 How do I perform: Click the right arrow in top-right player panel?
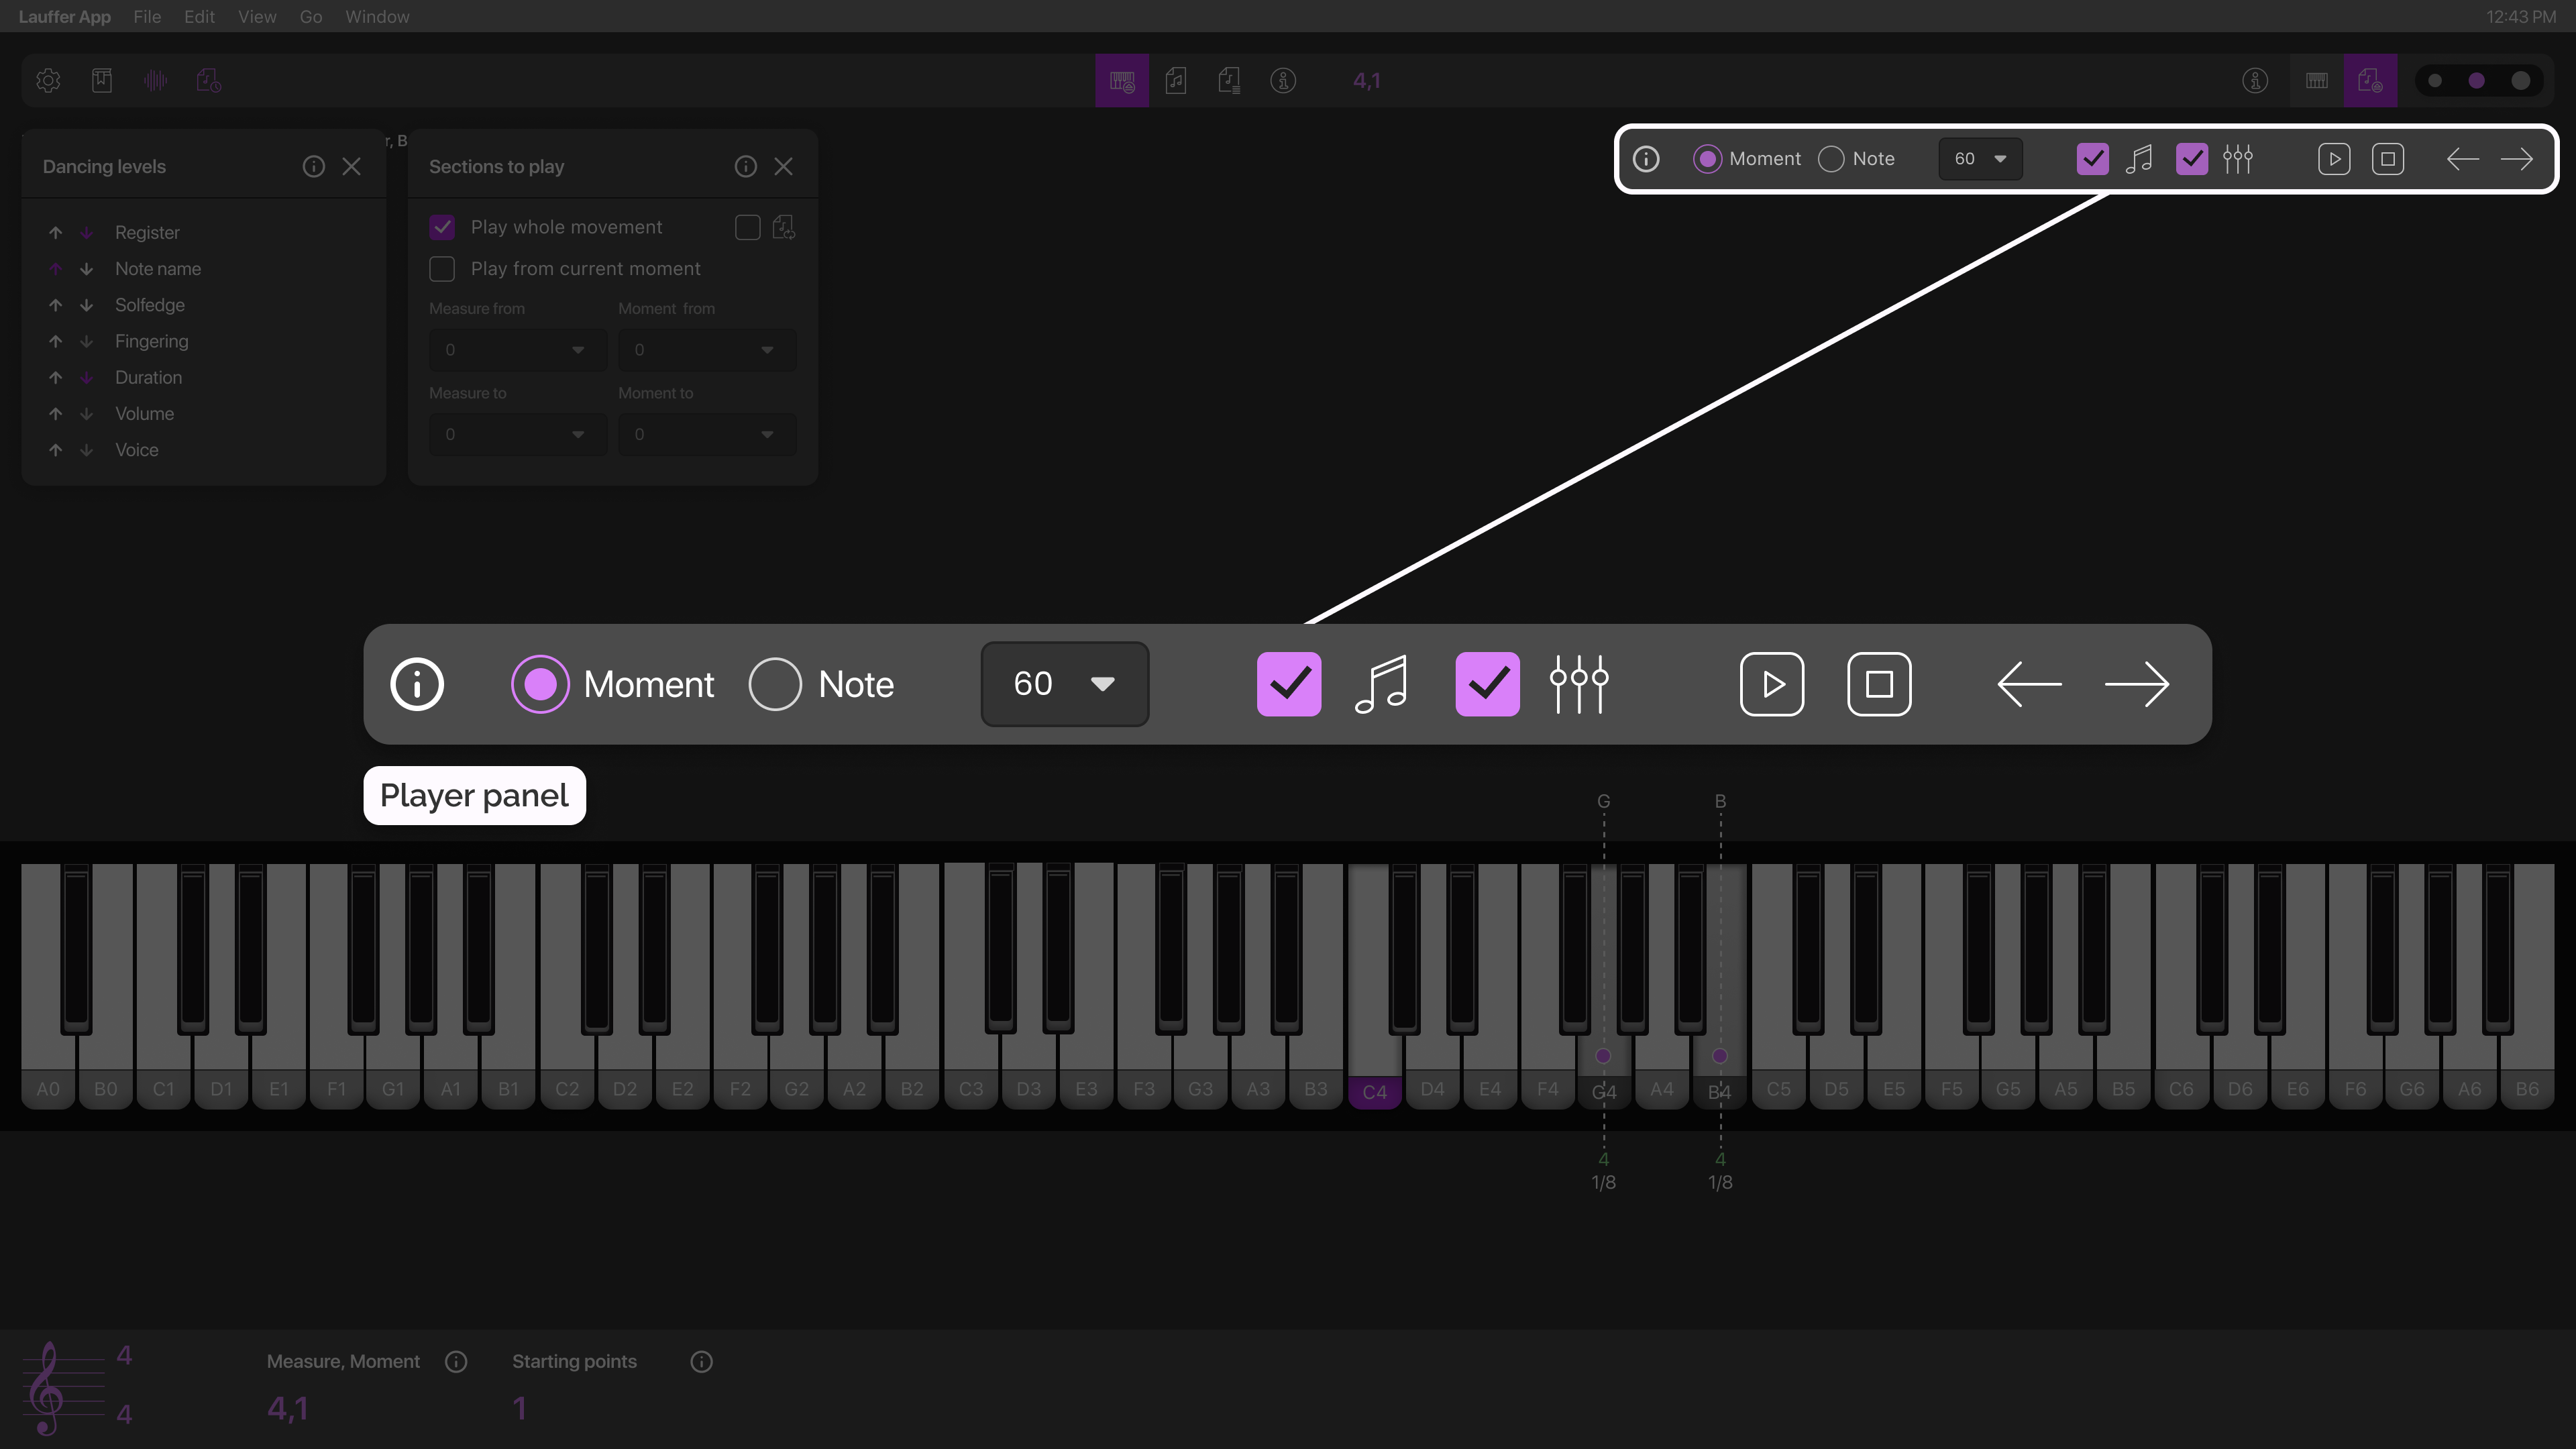2516,159
